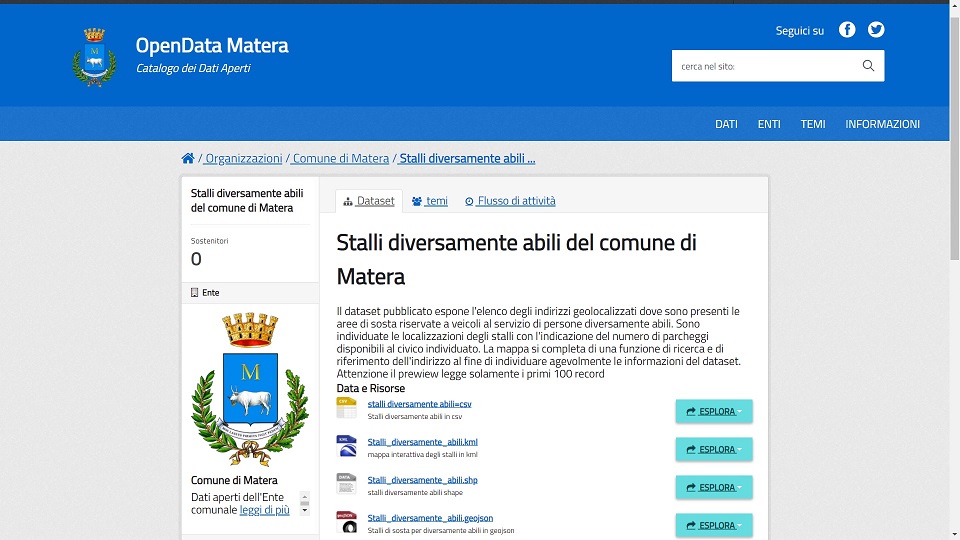Click 'Data e Risorse' heading

pyautogui.click(x=370, y=388)
